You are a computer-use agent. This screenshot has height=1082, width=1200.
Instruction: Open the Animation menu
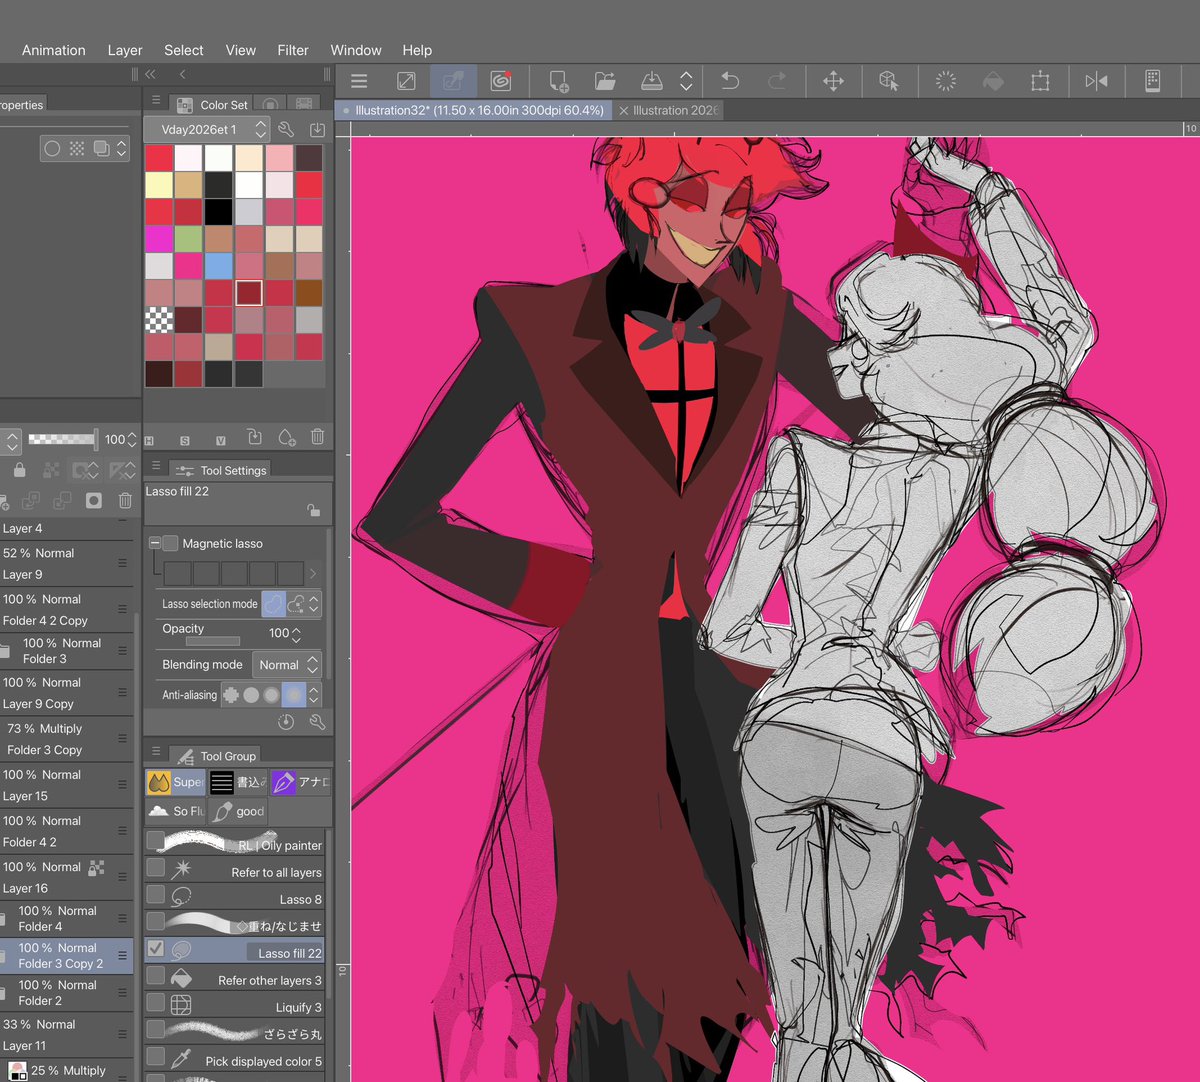point(54,50)
